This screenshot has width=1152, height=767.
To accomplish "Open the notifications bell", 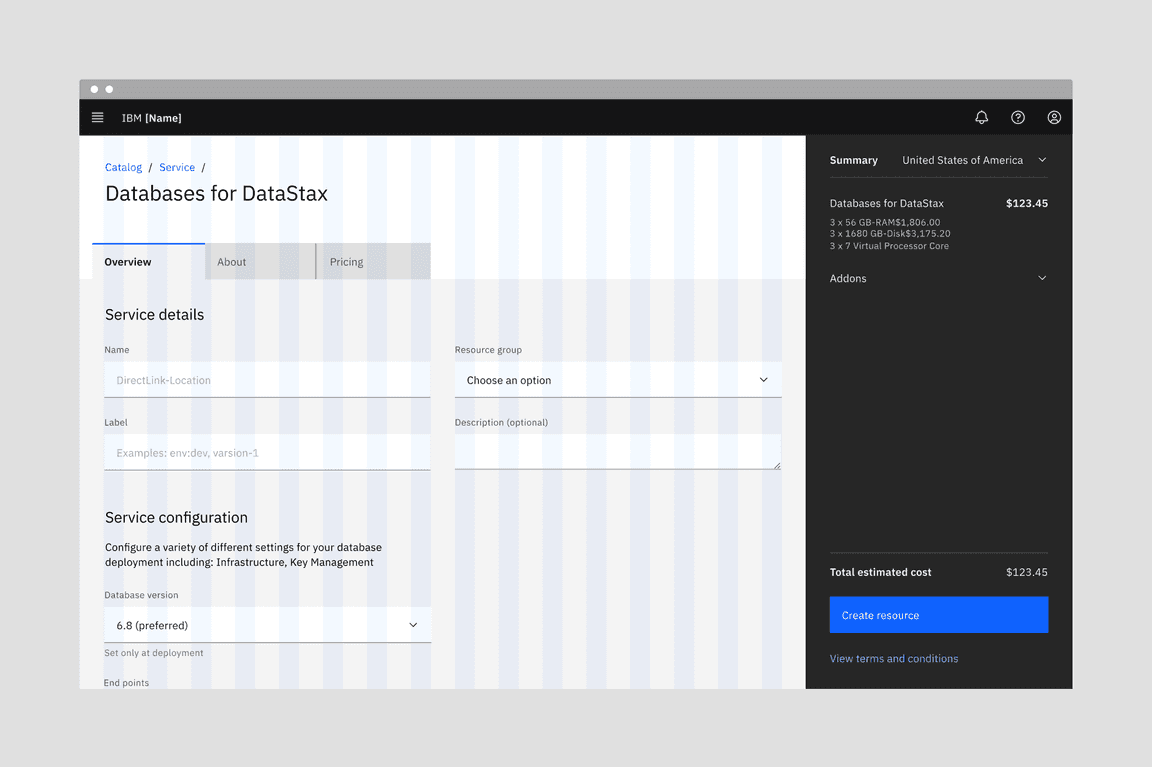I will pyautogui.click(x=981, y=118).
